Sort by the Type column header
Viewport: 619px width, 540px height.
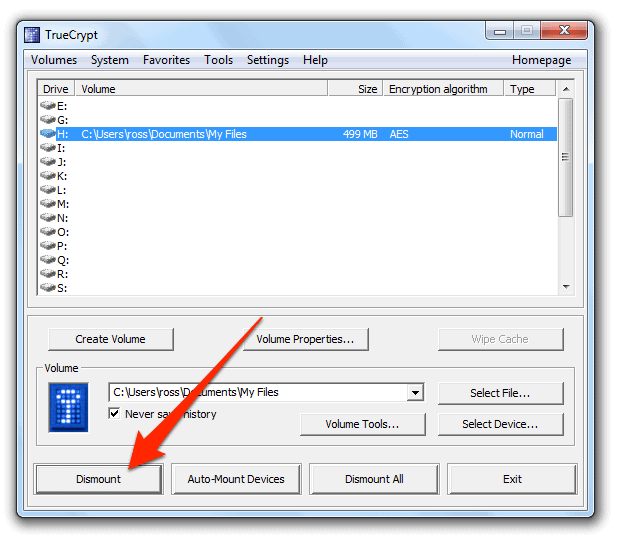pos(530,89)
